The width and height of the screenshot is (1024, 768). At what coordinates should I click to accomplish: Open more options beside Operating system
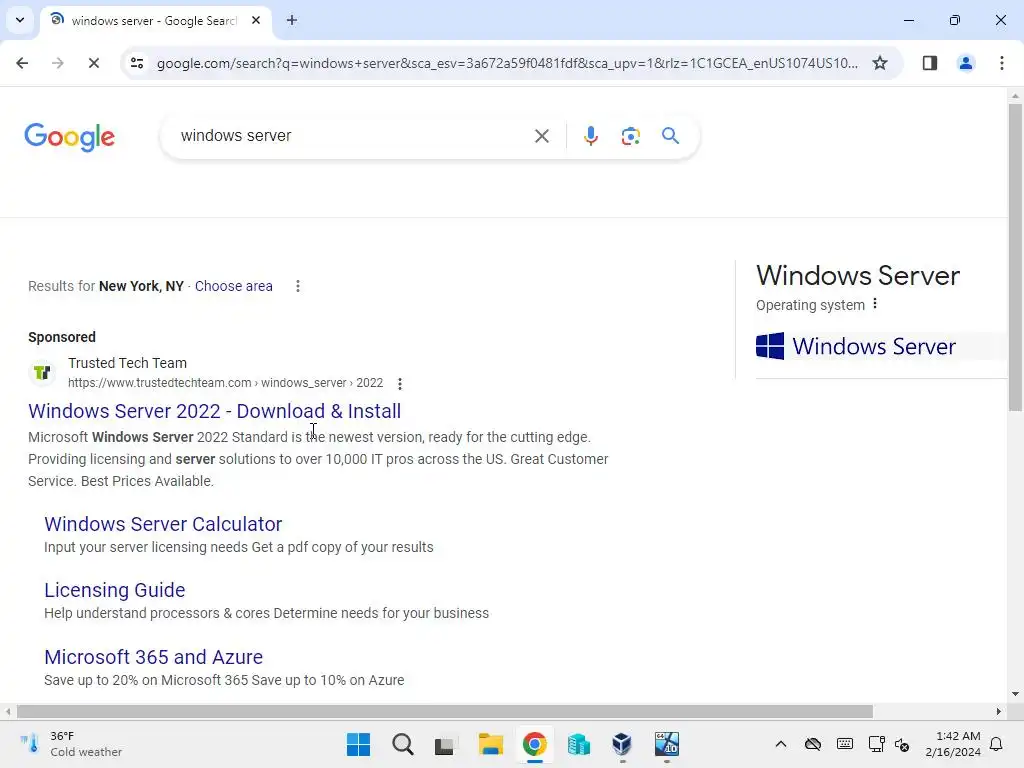(875, 304)
